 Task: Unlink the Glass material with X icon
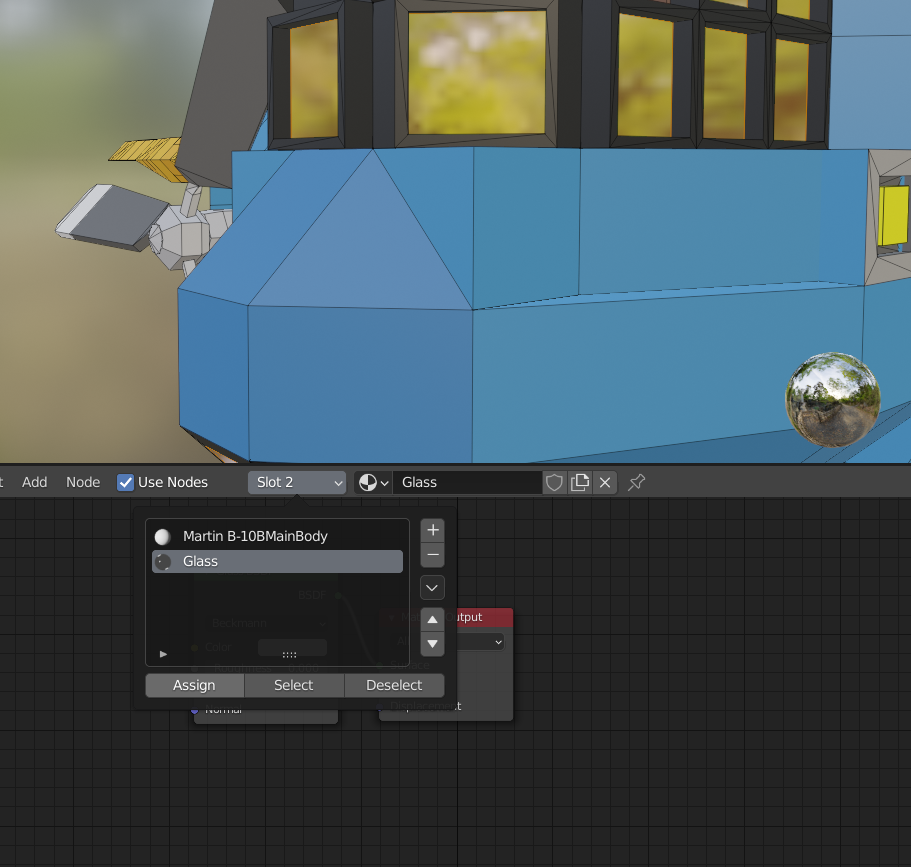point(605,482)
